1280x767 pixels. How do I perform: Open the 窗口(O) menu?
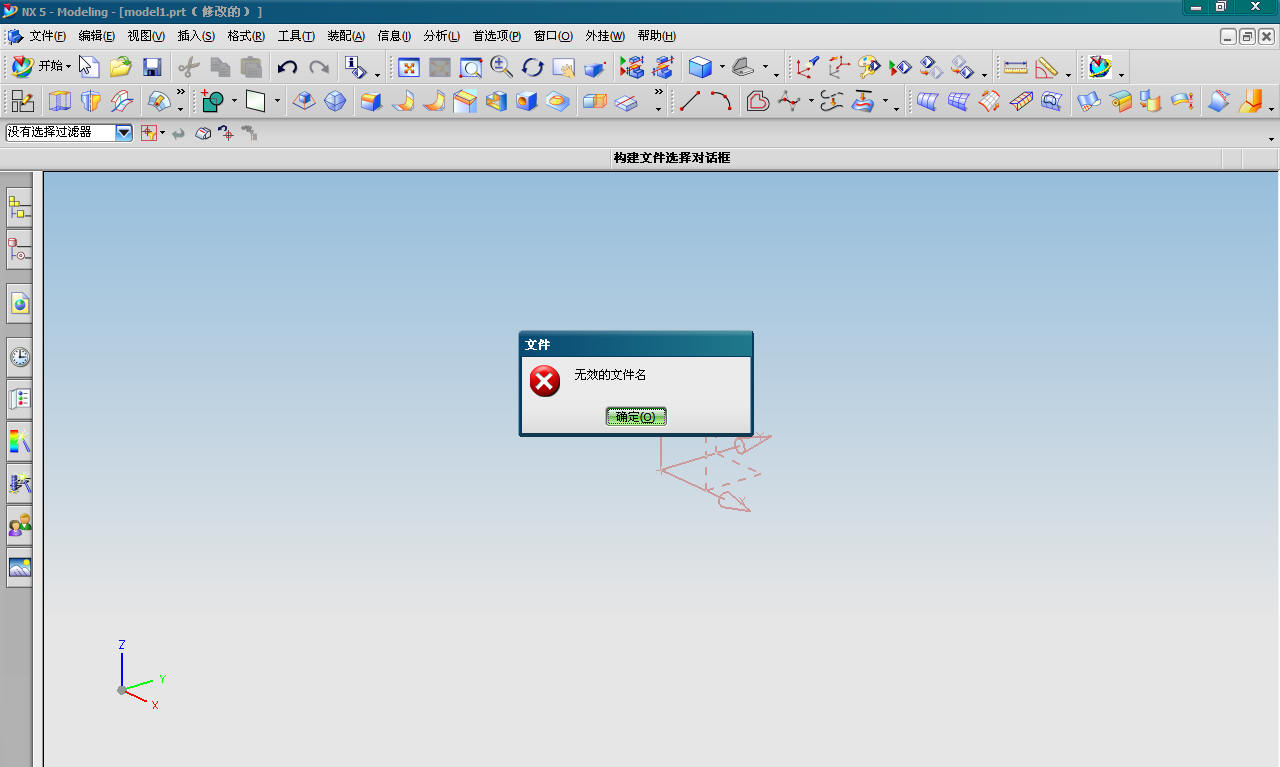553,36
